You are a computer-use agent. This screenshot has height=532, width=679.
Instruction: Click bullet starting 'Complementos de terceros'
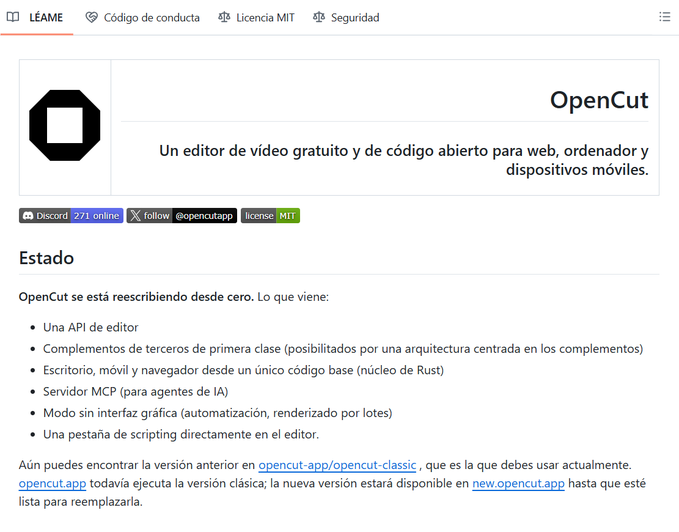tap(343, 349)
